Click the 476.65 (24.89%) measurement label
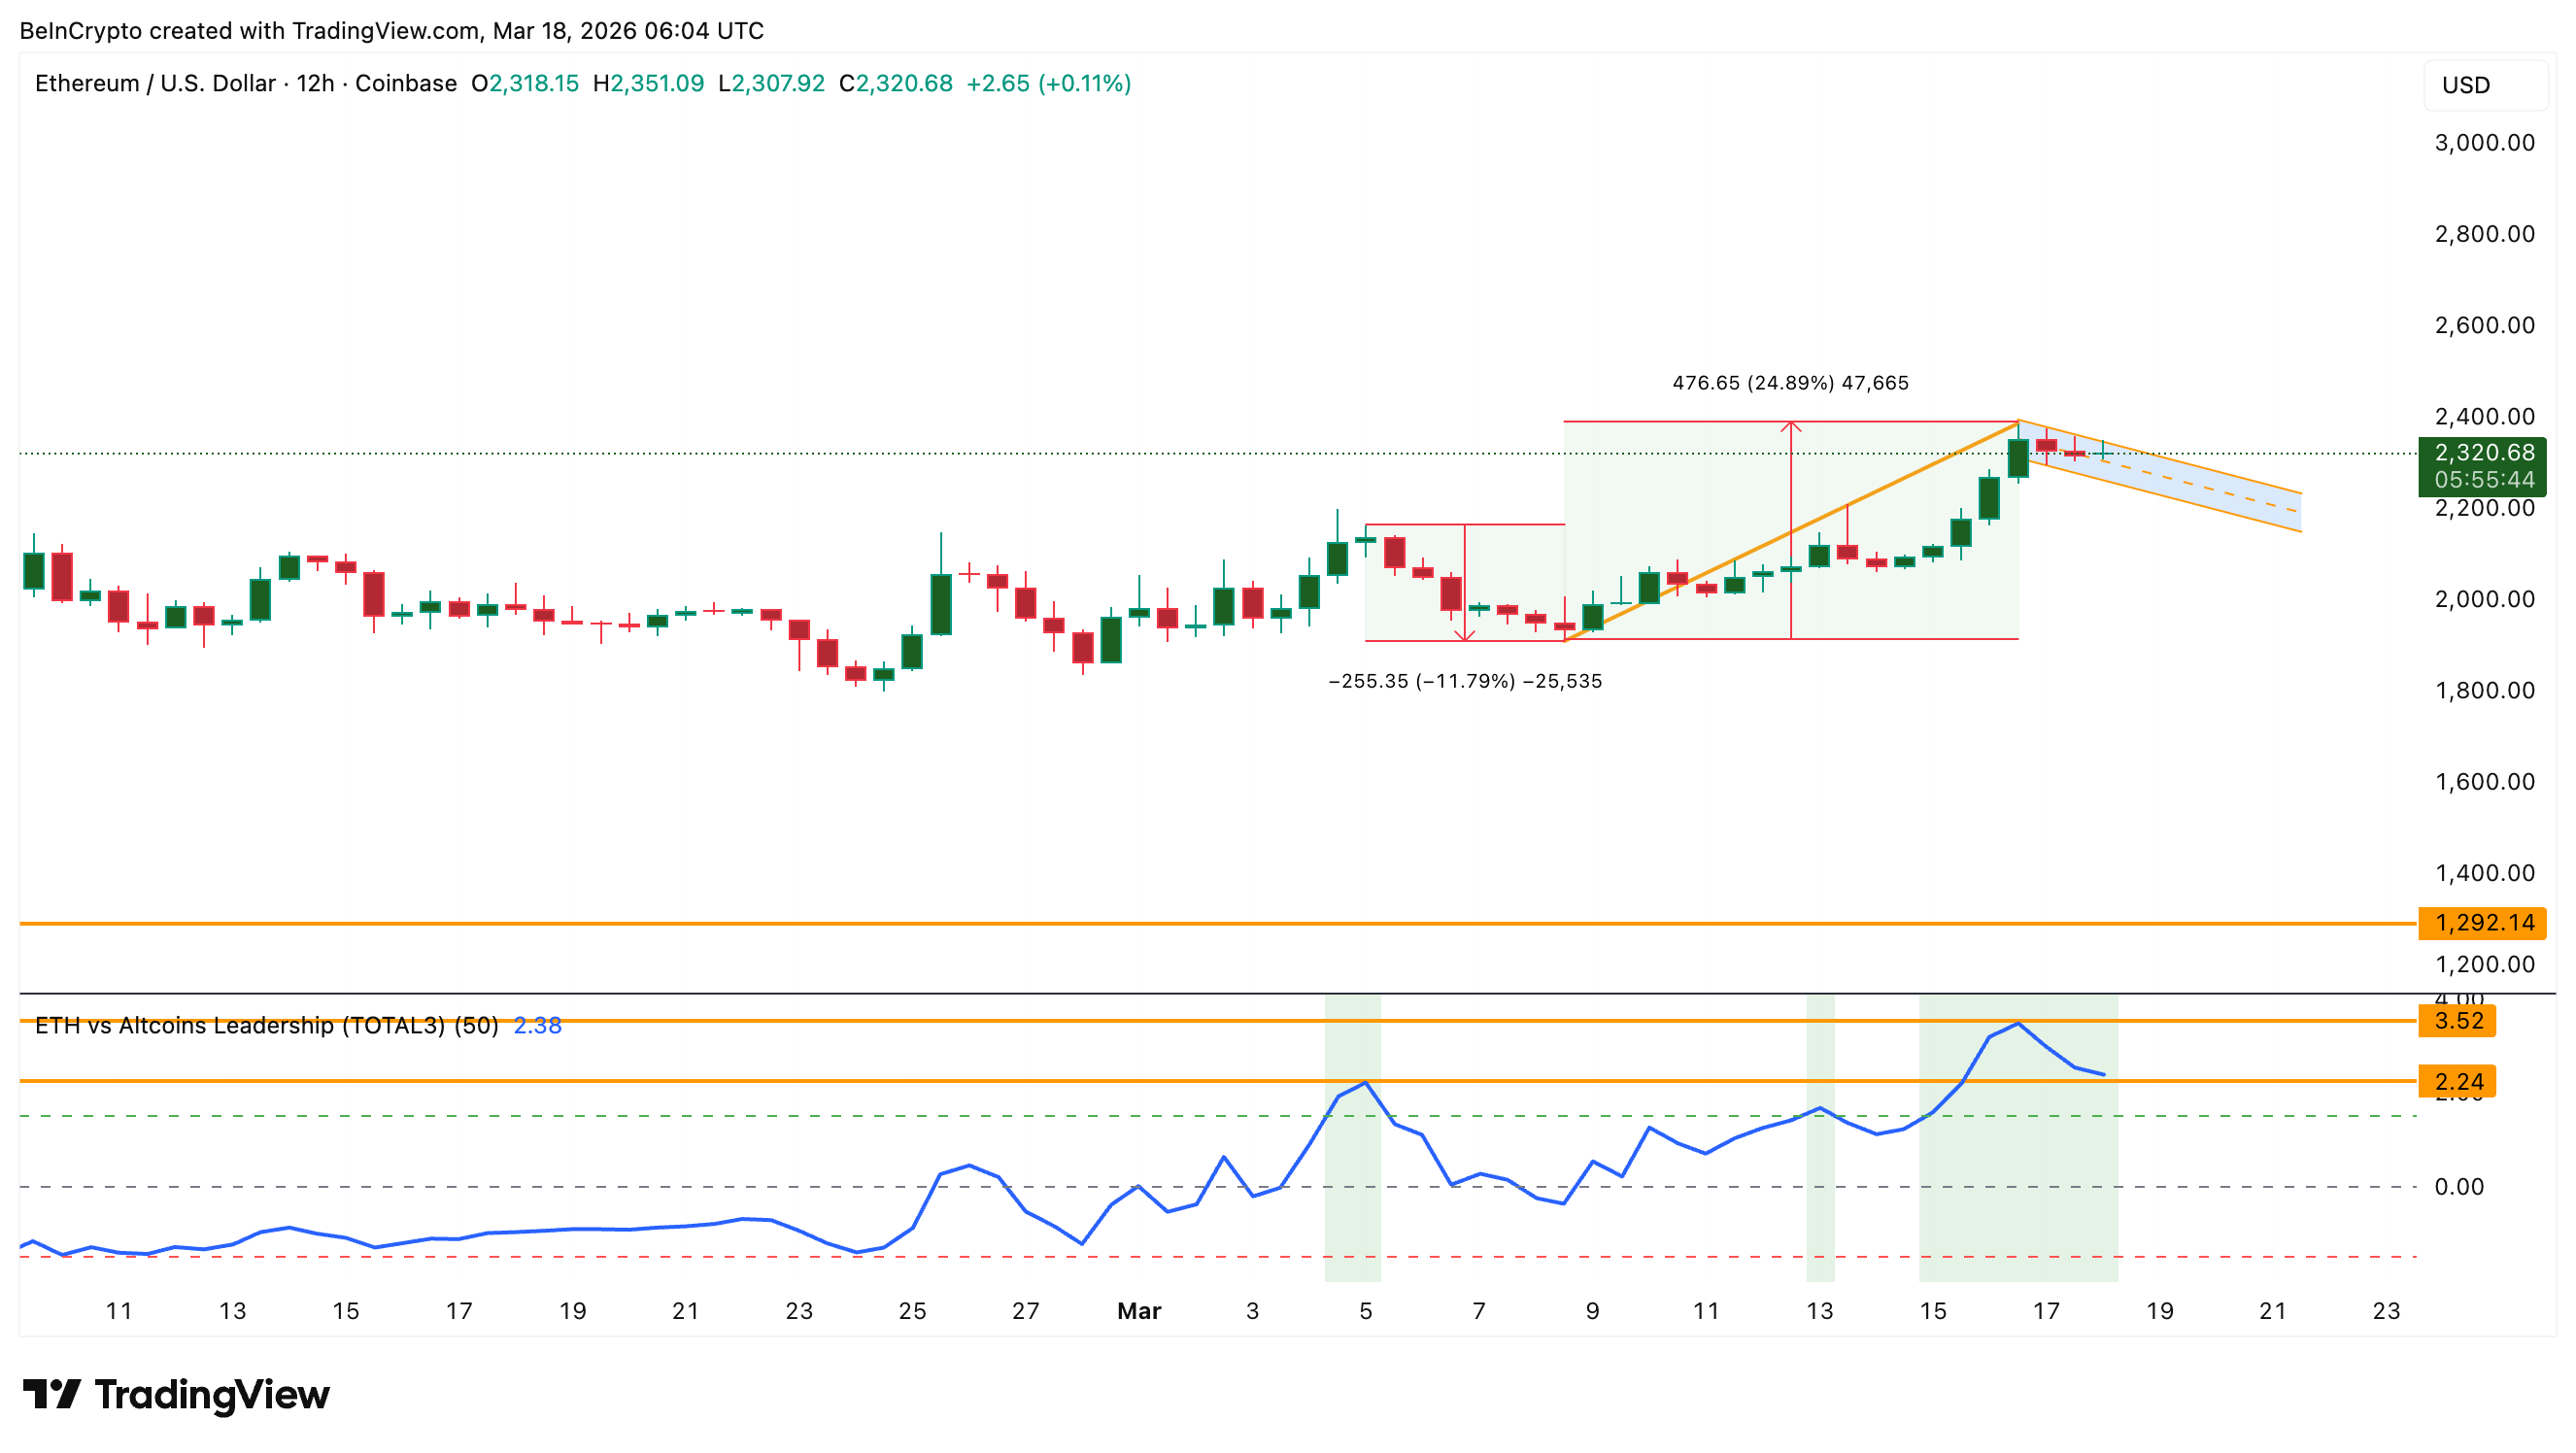This screenshot has width=2576, height=1453. 1790,383
